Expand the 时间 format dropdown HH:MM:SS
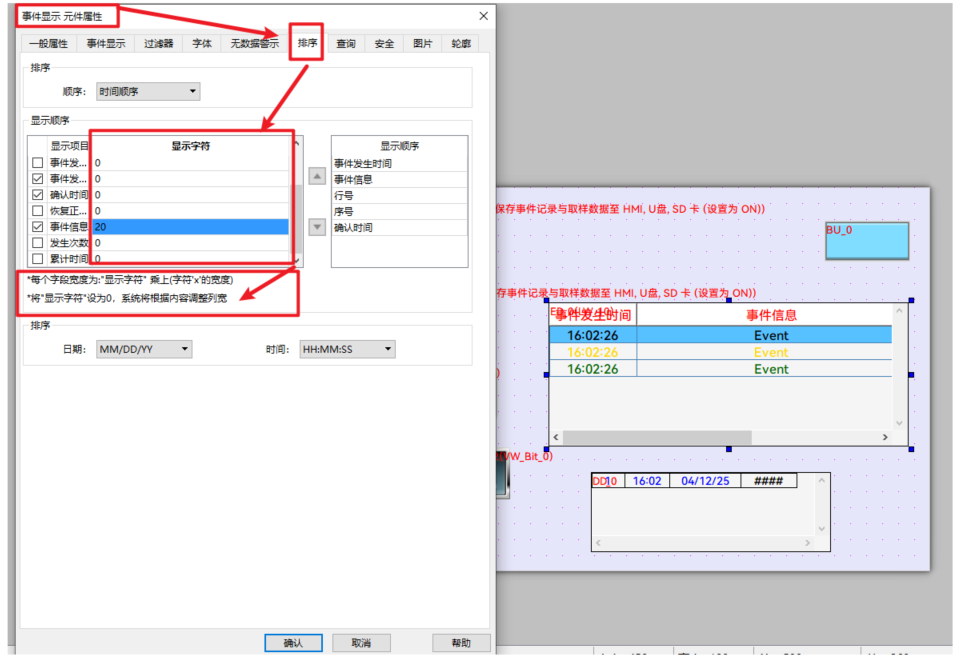 coord(348,350)
